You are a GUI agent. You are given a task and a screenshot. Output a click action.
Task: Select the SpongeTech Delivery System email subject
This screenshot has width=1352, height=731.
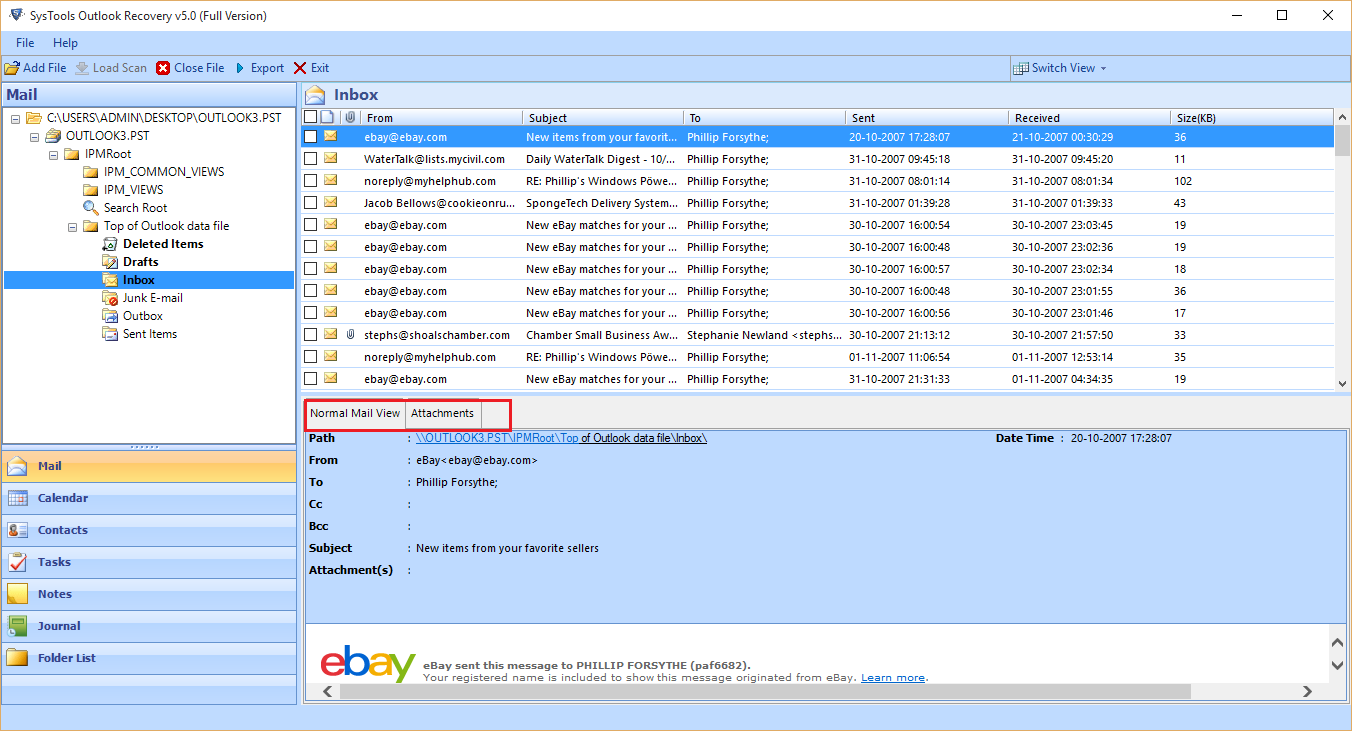point(602,203)
